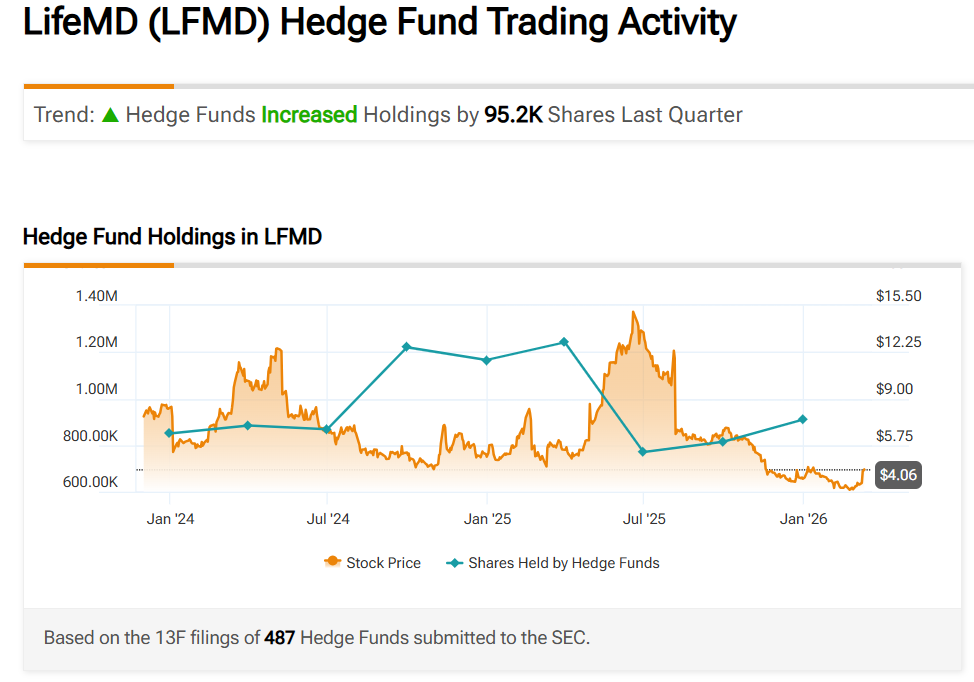Screen dimensions: 974x682
Task: Click the highest teal data point near 1.20M
Action: coord(564,342)
